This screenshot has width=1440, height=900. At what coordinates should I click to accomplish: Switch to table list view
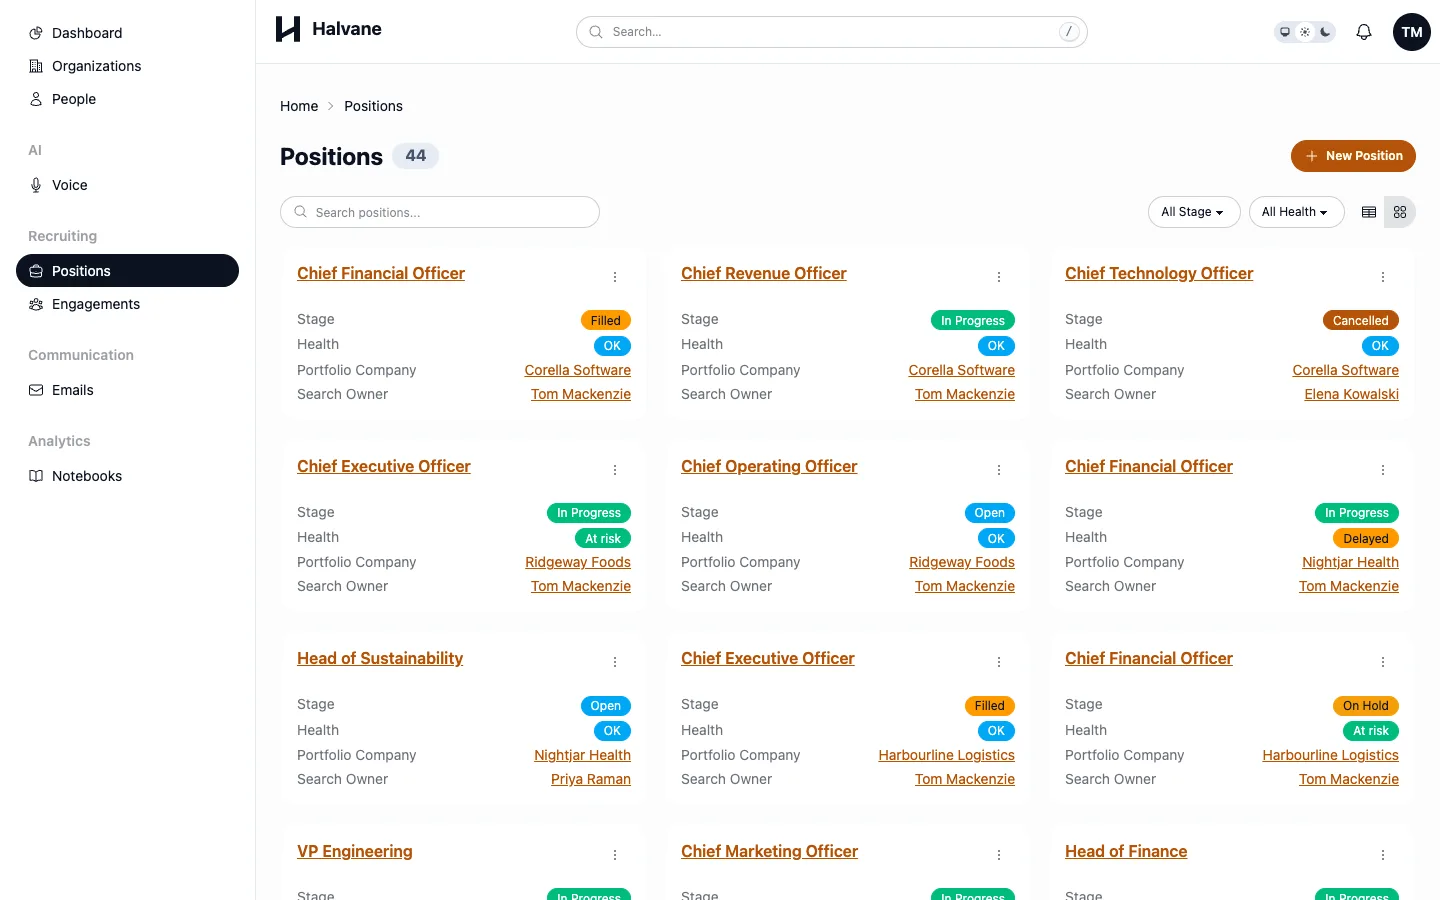click(1369, 212)
